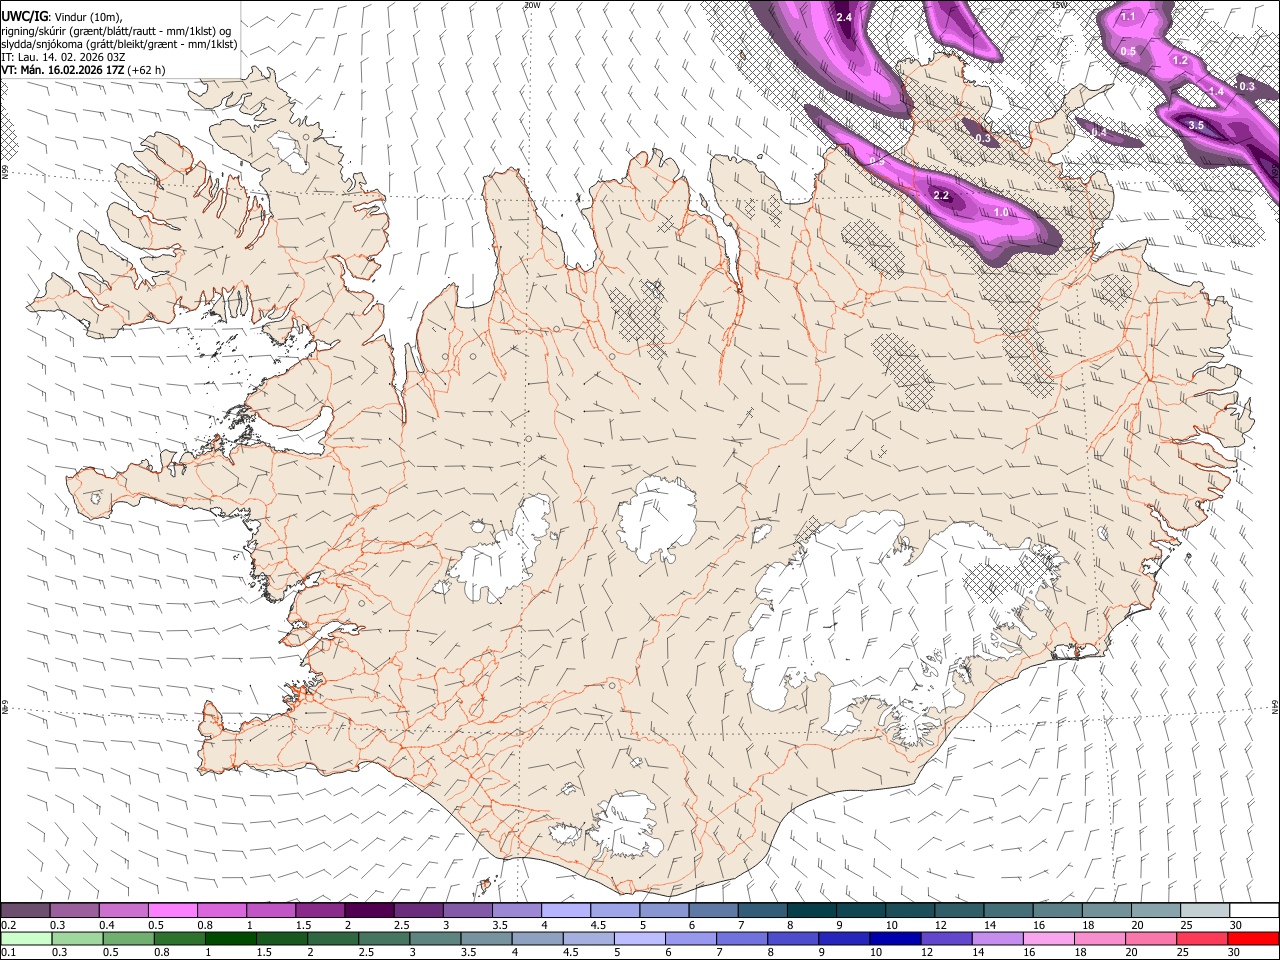Click the UWC/IG title label

point(23,16)
